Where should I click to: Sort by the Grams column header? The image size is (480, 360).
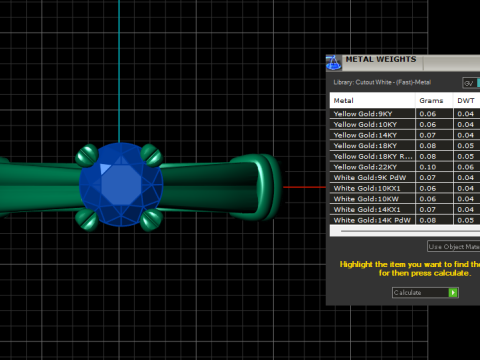pos(434,100)
